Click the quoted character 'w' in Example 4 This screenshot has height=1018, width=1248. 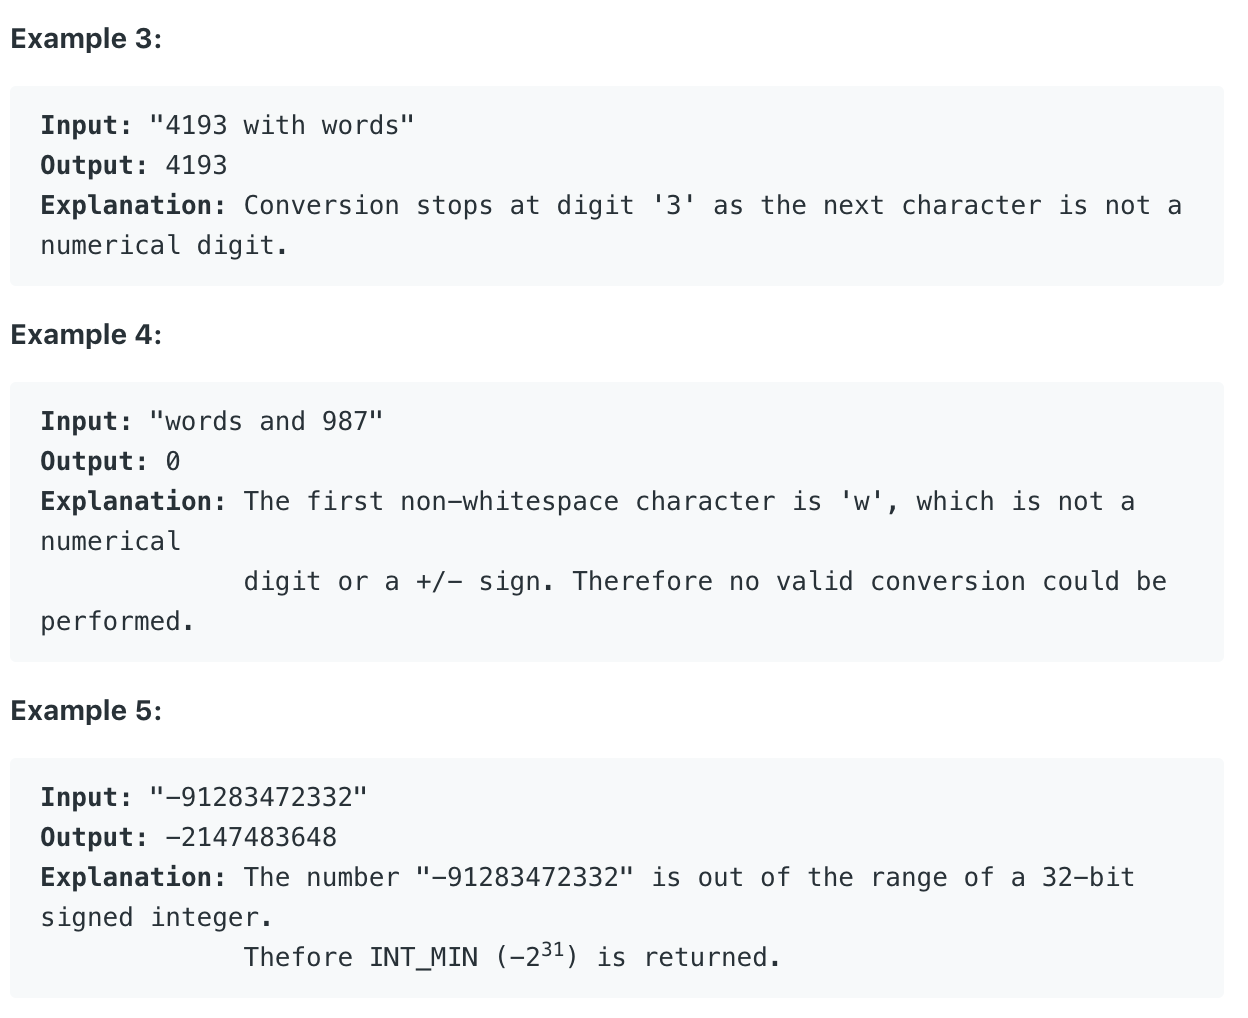[x=862, y=502]
